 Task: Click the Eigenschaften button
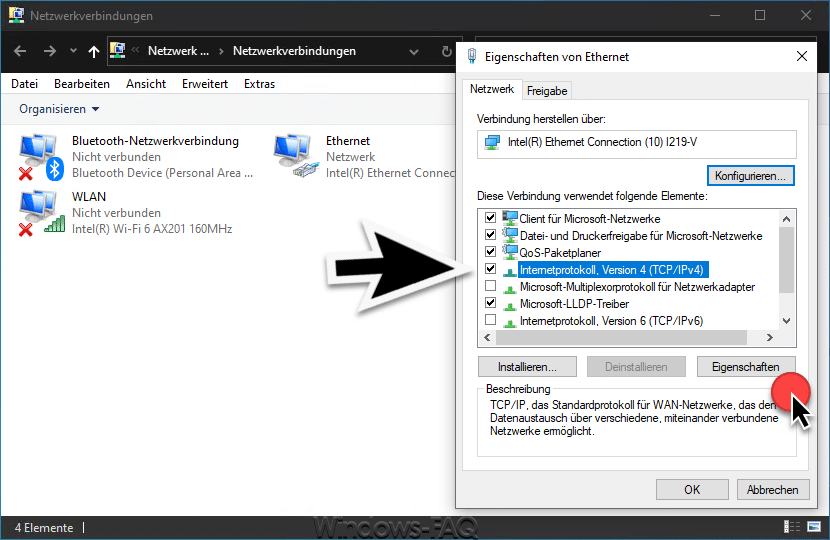tap(745, 366)
